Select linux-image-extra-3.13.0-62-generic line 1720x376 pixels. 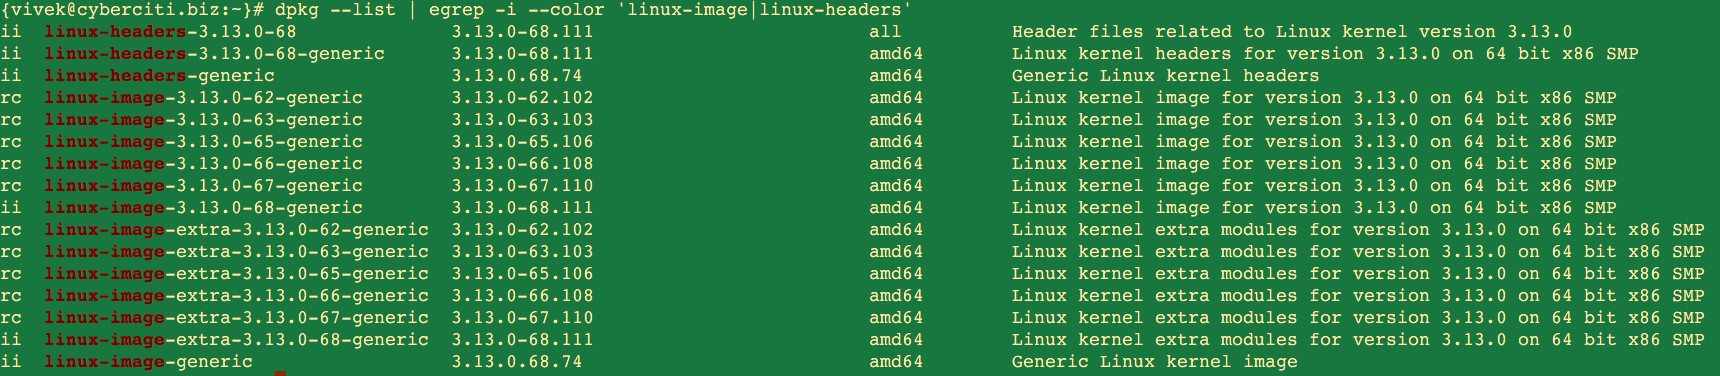click(236, 230)
